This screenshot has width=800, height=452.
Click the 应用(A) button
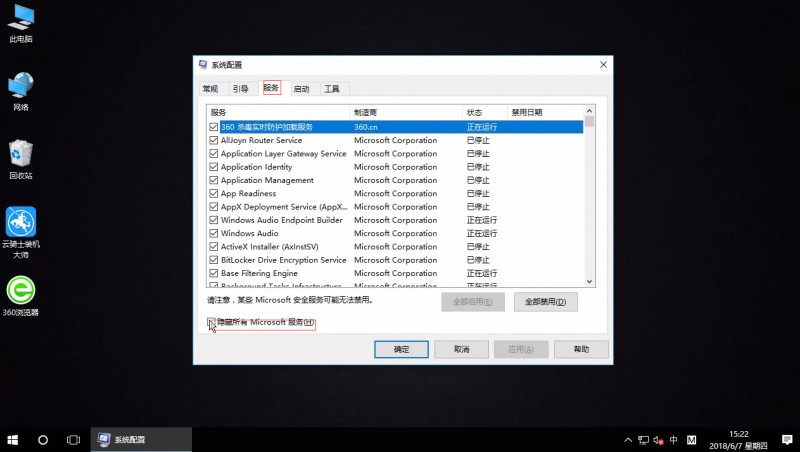pos(521,349)
